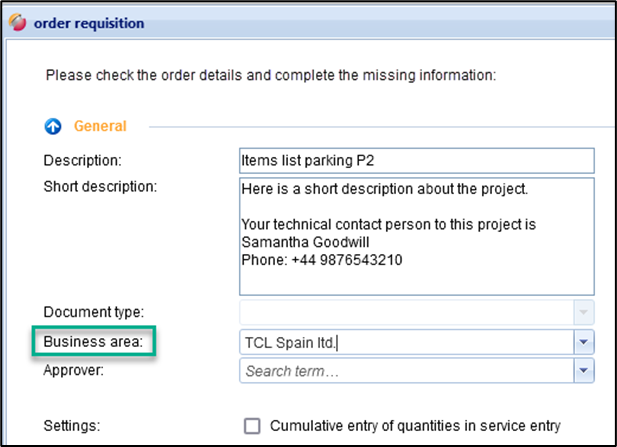617x447 pixels.
Task: Click the Description label
Action: pos(82,160)
